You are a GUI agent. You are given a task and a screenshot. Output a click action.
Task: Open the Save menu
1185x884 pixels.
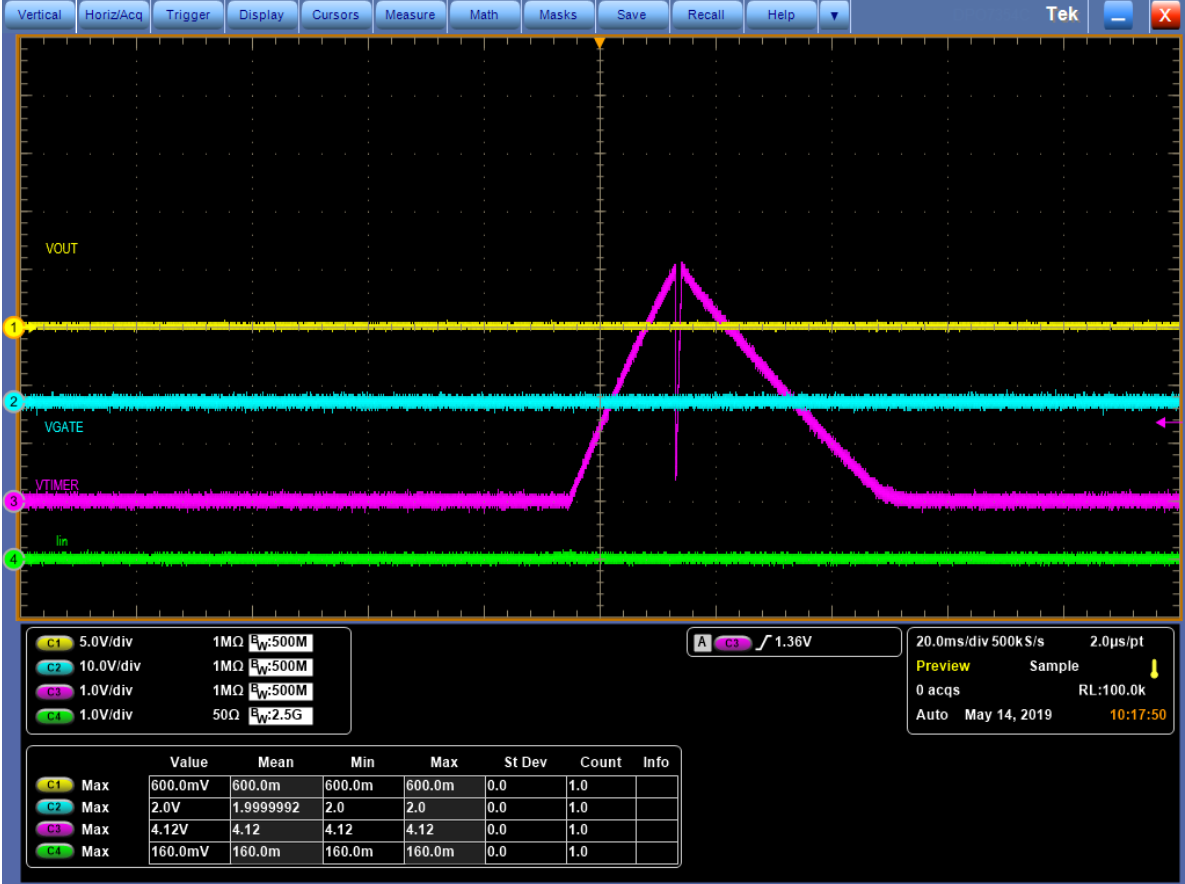click(632, 15)
